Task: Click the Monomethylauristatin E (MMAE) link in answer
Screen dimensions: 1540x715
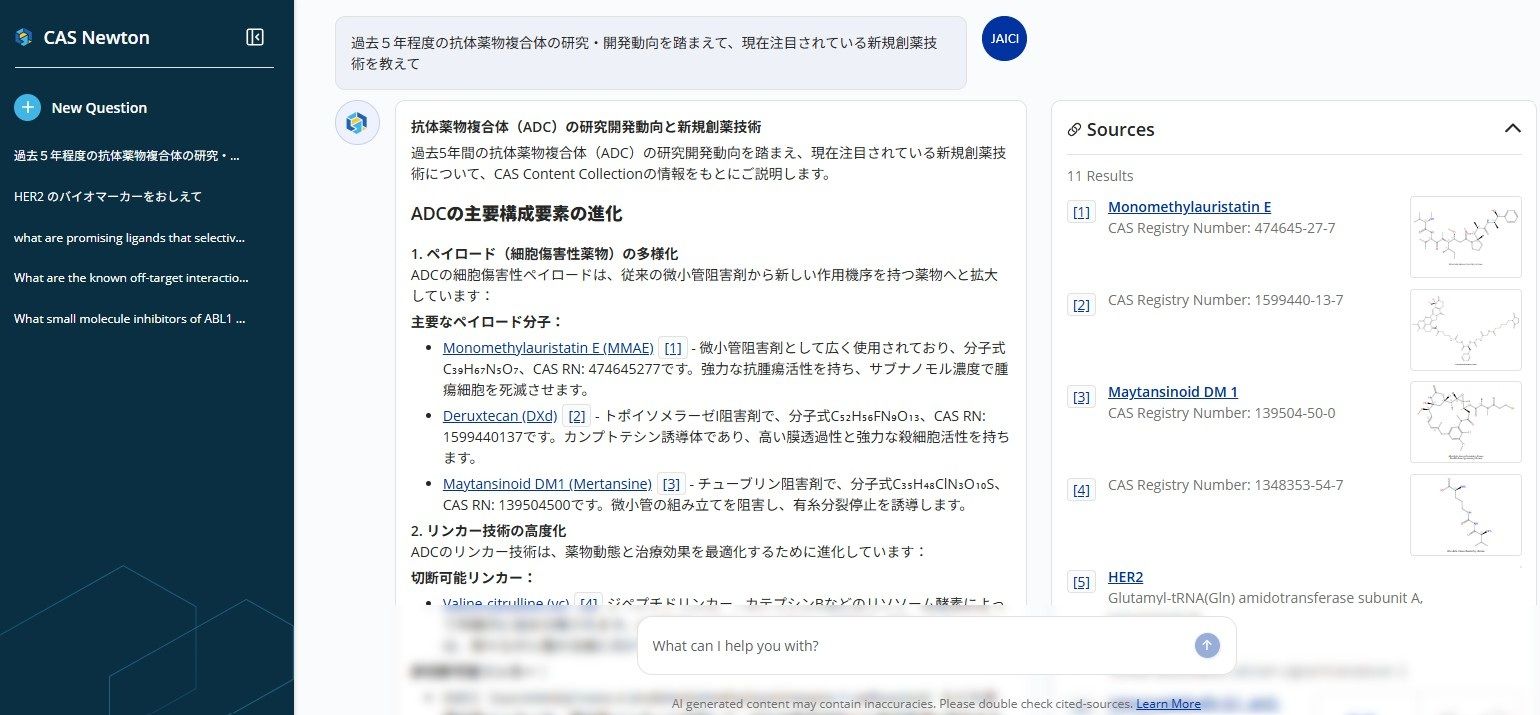Action: [548, 347]
